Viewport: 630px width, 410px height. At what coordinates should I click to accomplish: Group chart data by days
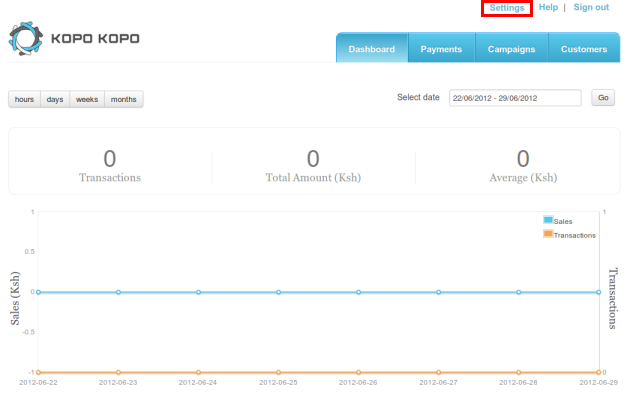click(55, 99)
